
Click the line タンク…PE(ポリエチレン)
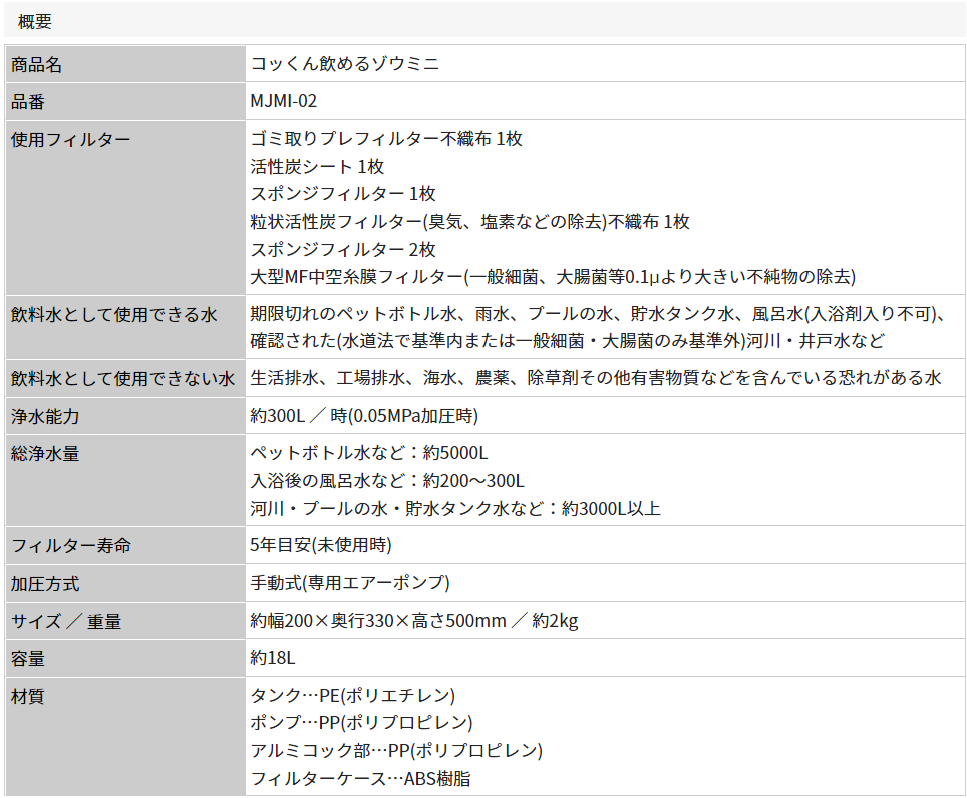coord(353,696)
